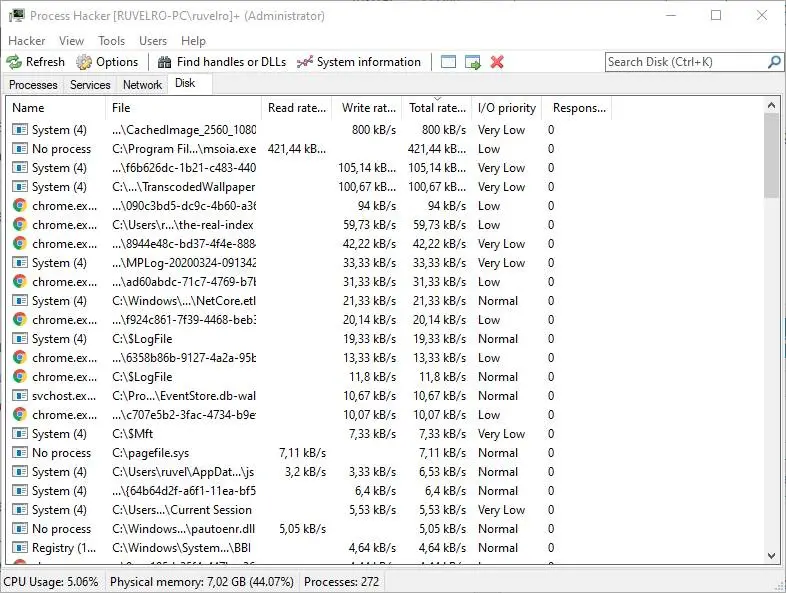The width and height of the screenshot is (786, 593).
Task: Click the 3,2 kB/s read rate cell
Action: click(305, 472)
